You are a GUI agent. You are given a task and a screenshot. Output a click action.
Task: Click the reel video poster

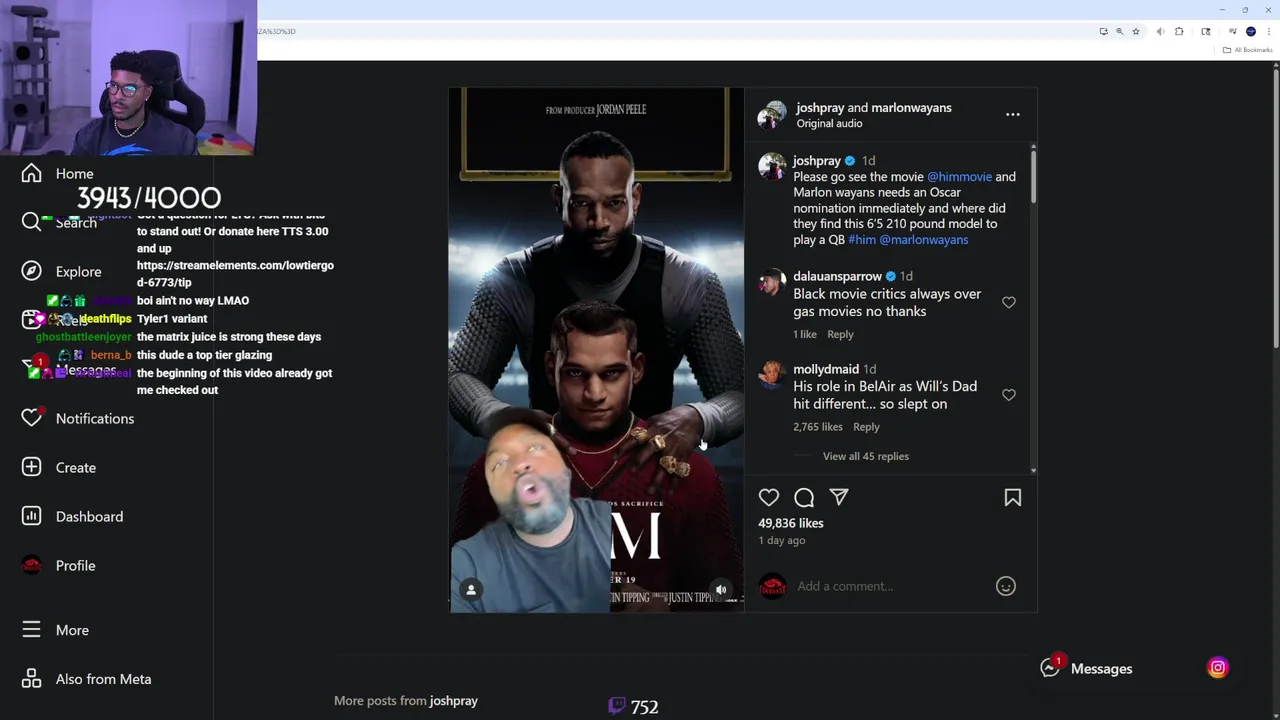click(x=596, y=350)
